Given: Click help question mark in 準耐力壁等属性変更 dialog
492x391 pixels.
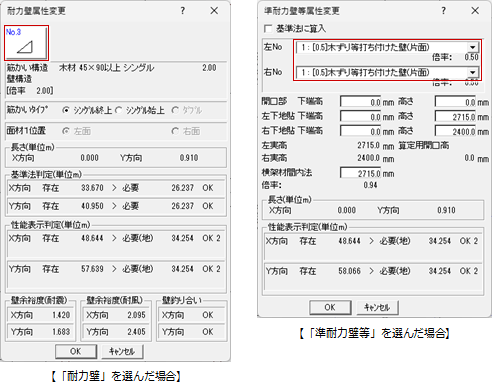Looking at the screenshot, I should pos(444,11).
